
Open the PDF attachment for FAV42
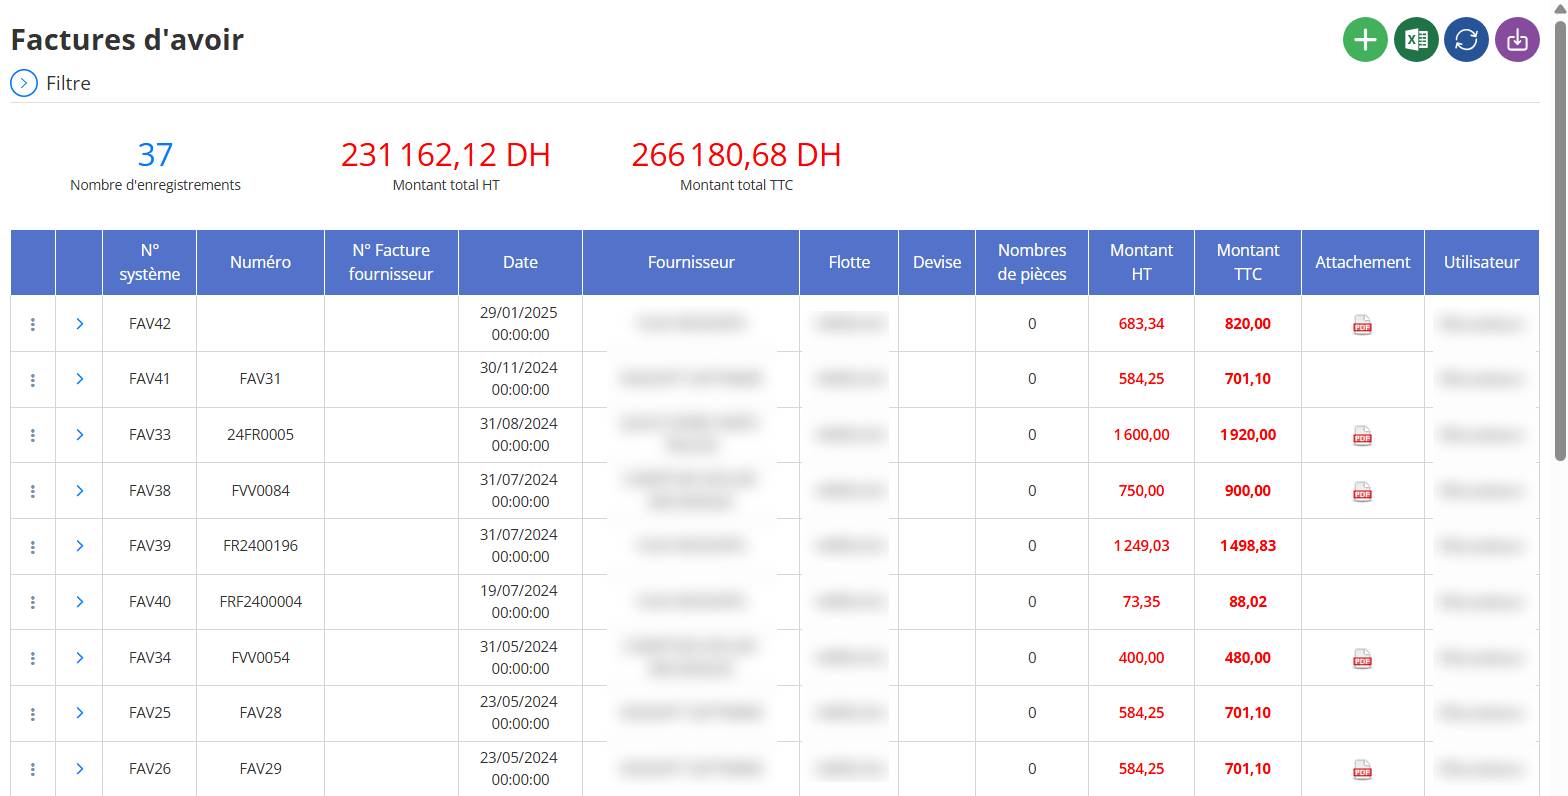coord(1362,324)
